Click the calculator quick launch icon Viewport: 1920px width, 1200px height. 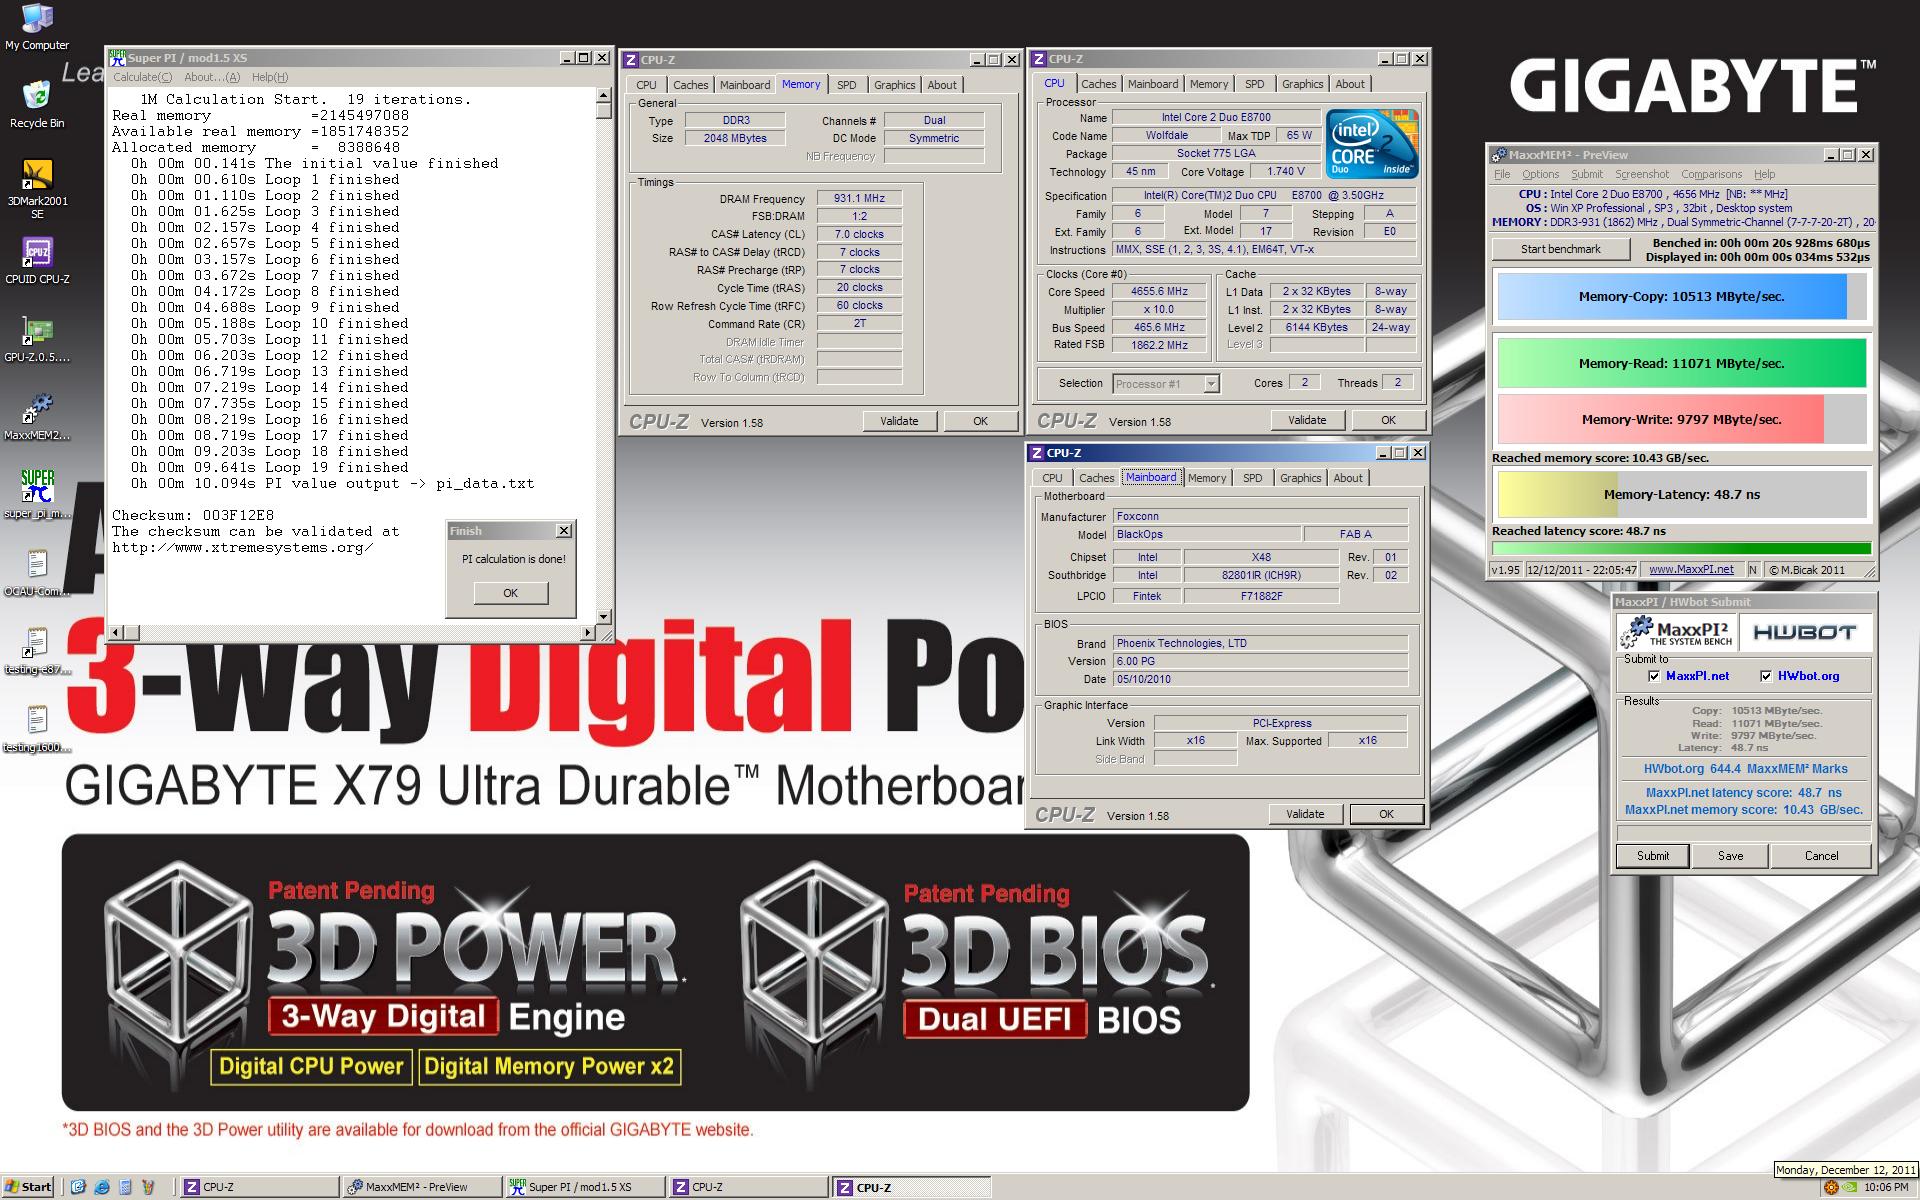point(125,1187)
